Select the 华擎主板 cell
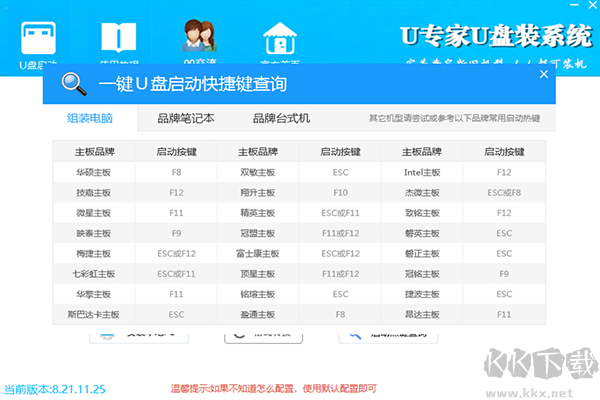 pos(94,294)
